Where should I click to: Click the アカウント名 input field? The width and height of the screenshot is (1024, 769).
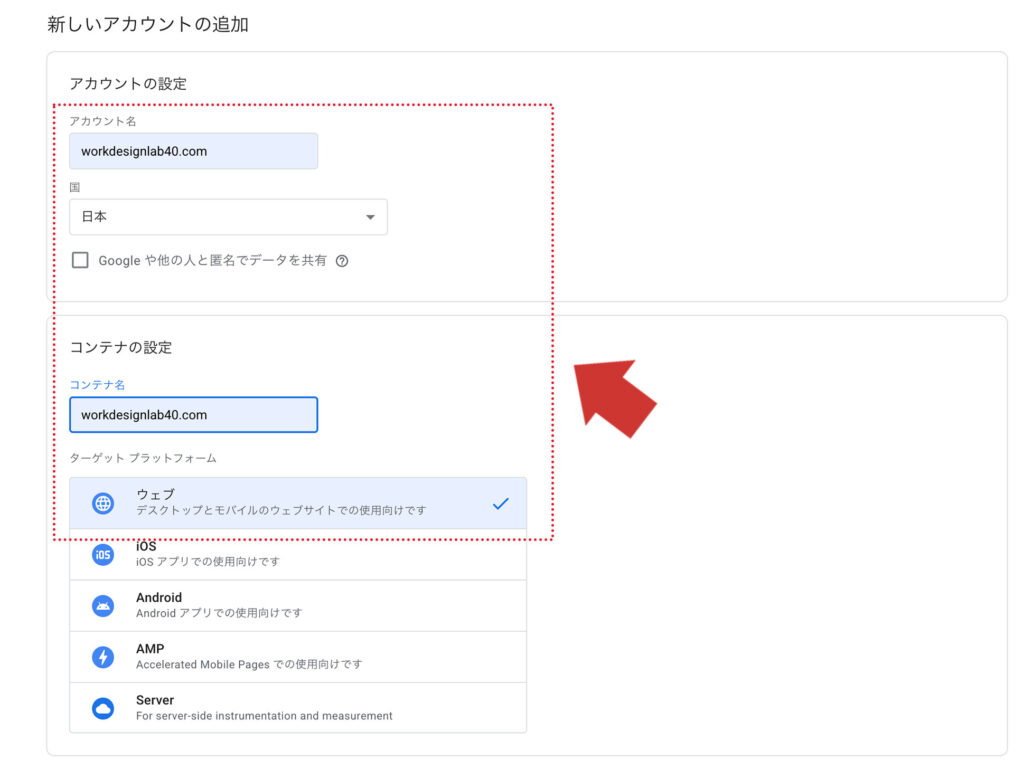(x=193, y=151)
